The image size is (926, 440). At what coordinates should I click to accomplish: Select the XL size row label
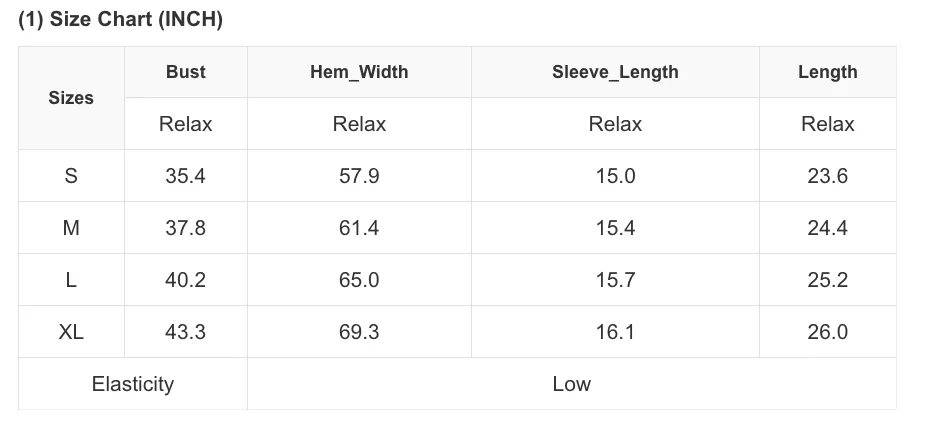pos(71,332)
